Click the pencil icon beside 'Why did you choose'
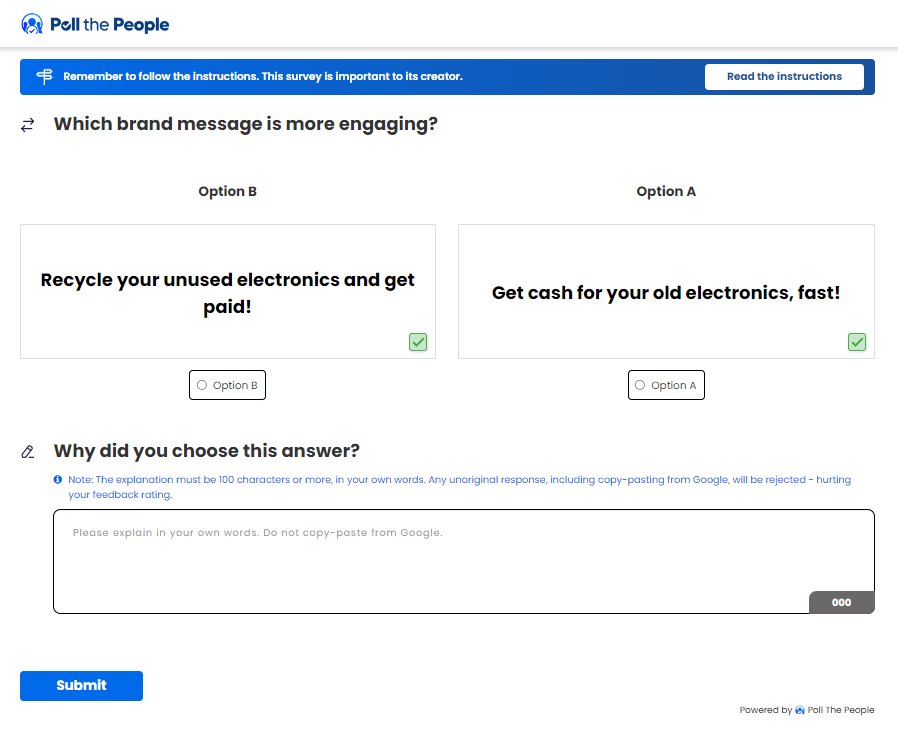Image resolution: width=898 pixels, height=729 pixels. (28, 451)
